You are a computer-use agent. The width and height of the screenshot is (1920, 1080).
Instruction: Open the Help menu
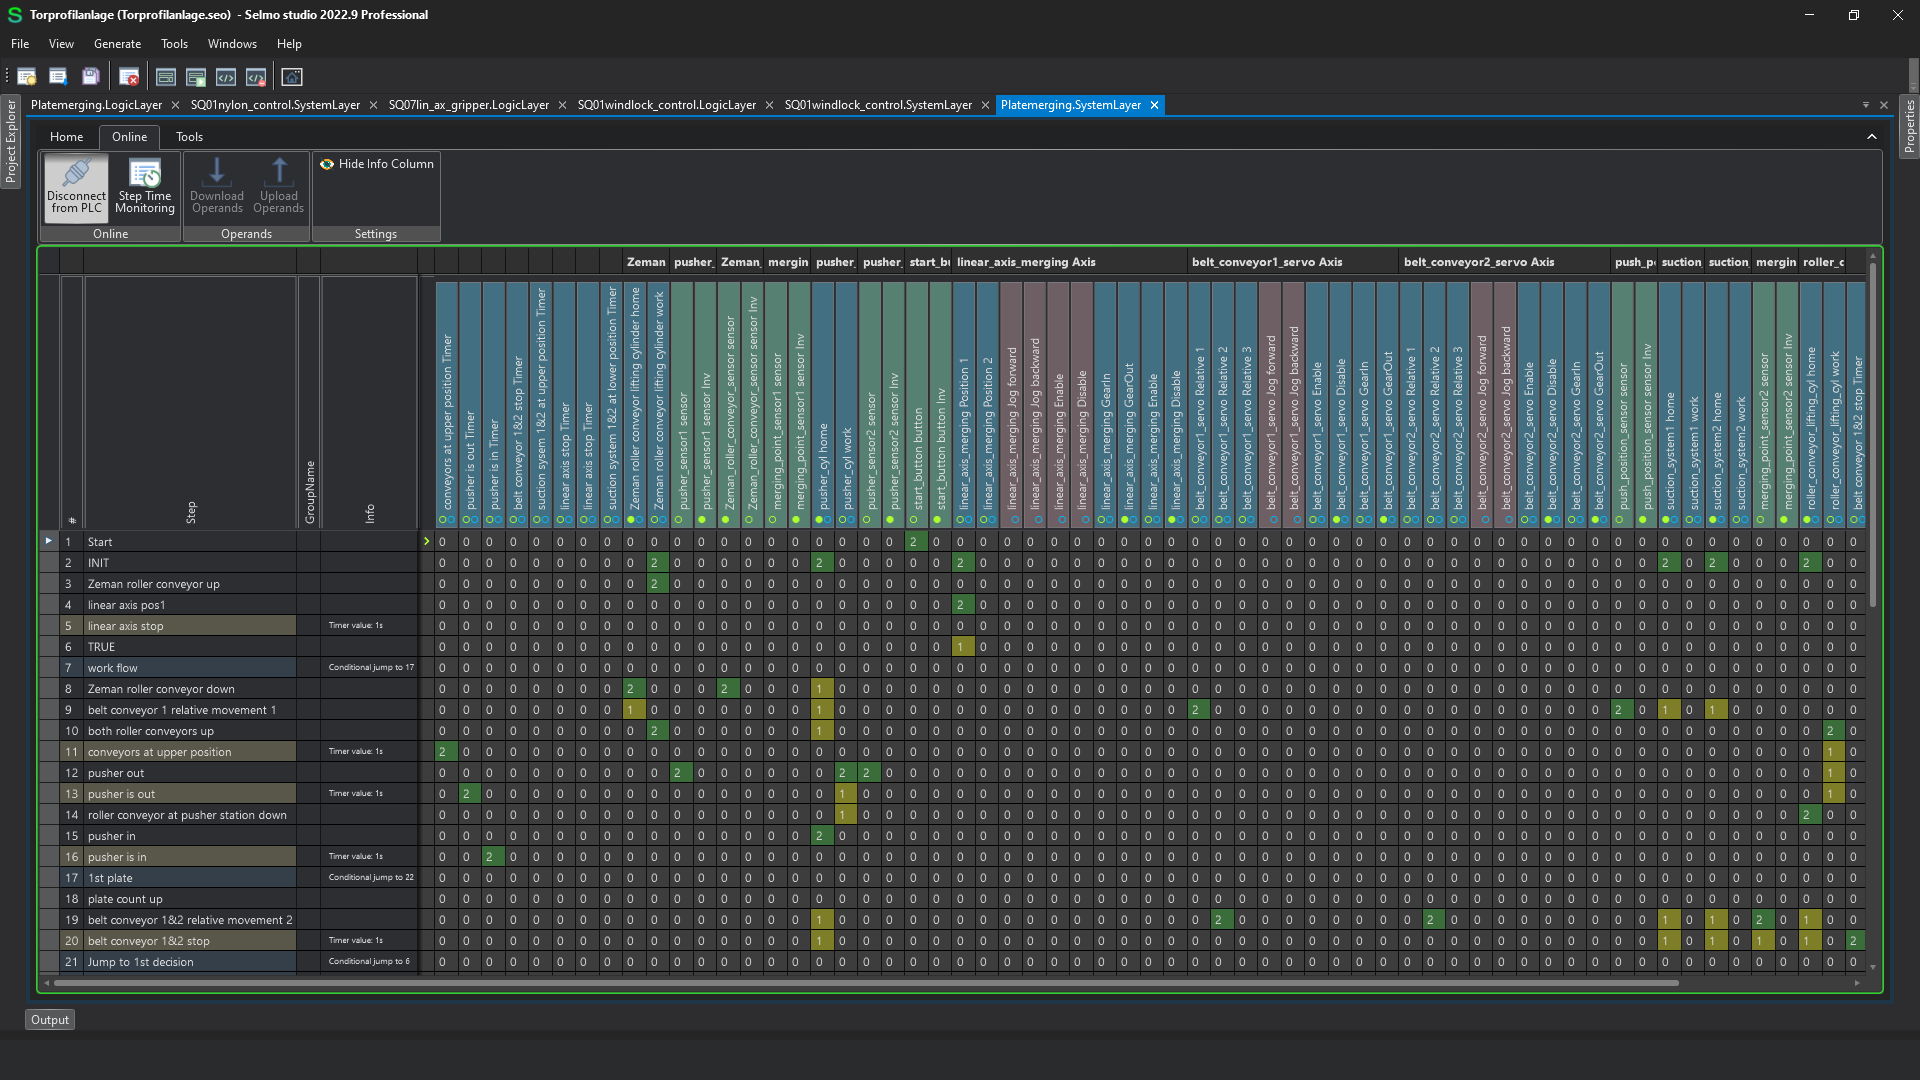pos(289,44)
